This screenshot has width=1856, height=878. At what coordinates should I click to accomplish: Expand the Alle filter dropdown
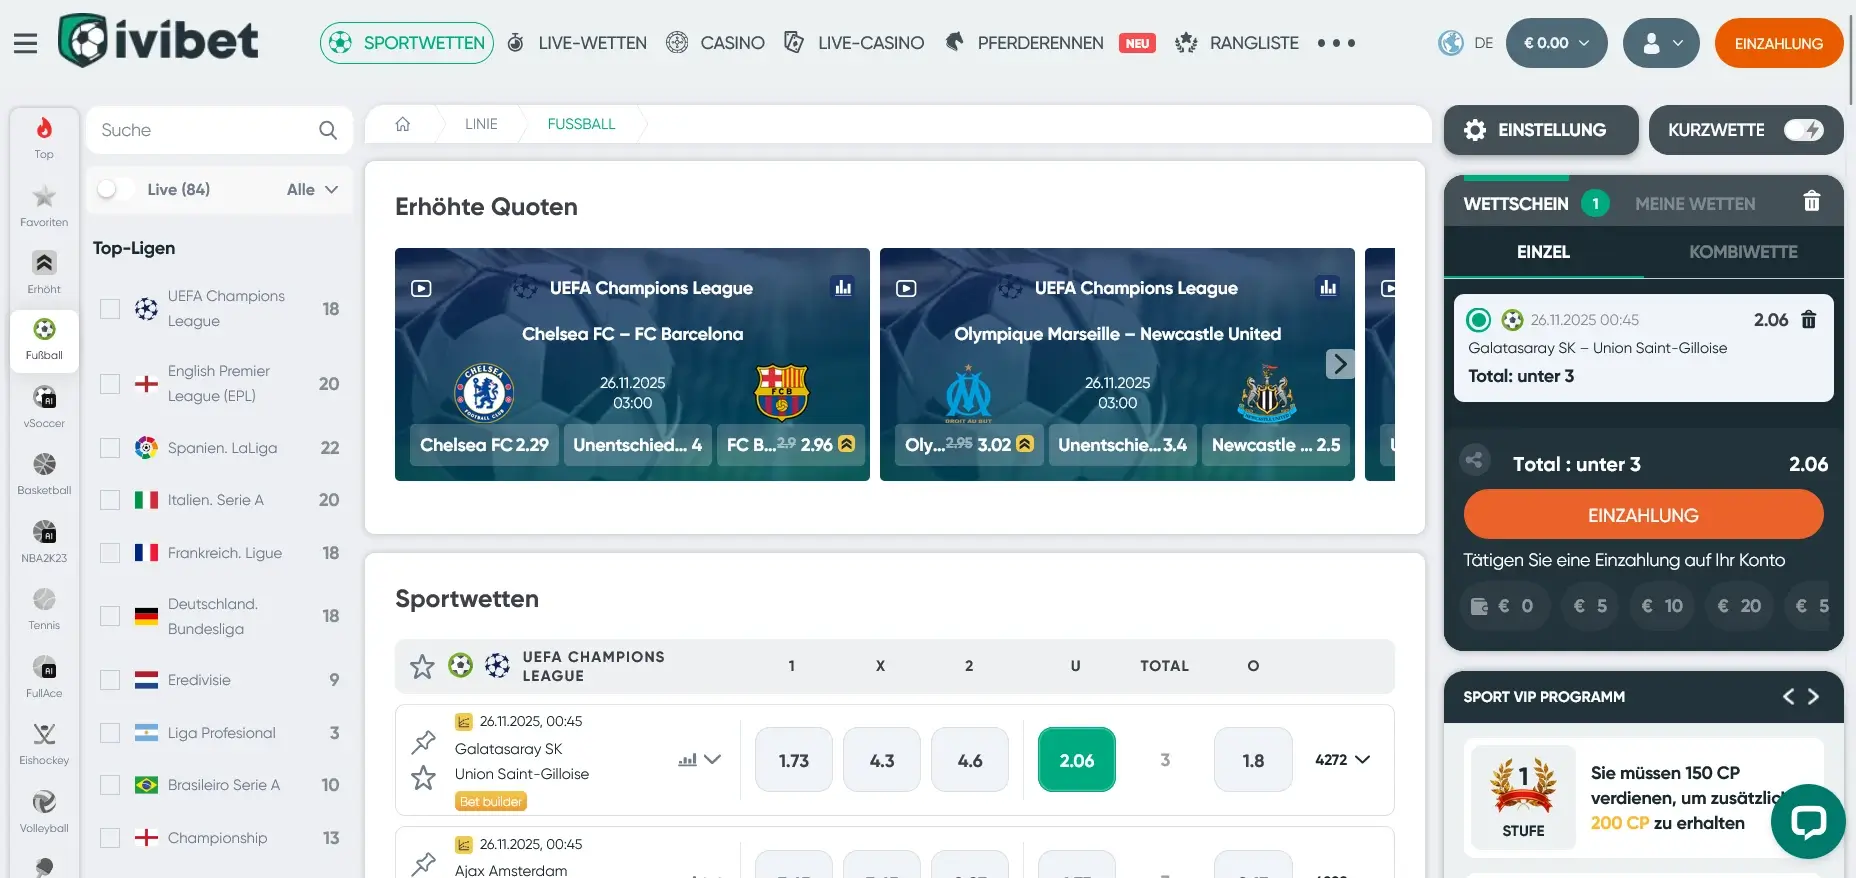click(x=313, y=189)
